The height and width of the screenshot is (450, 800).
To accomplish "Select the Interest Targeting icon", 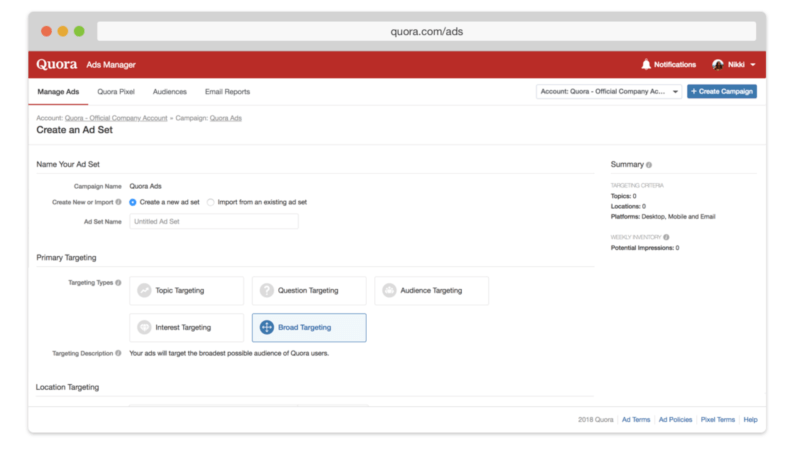I will point(144,328).
